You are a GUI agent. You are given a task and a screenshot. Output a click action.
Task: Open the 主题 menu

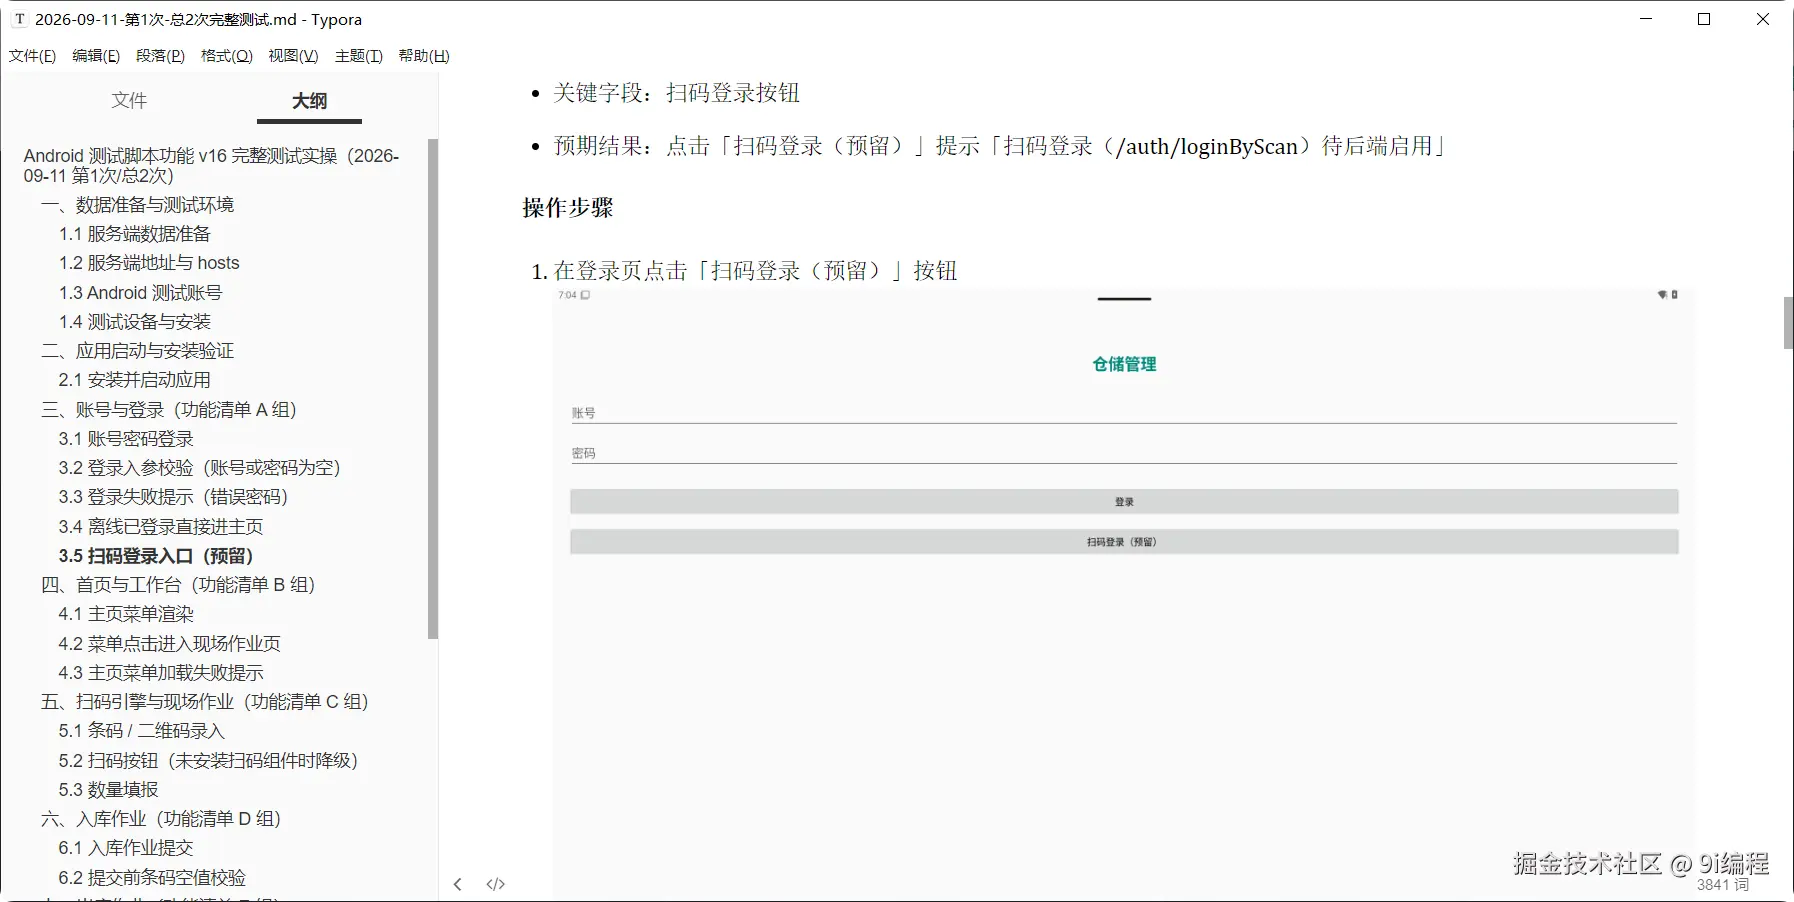[x=359, y=56]
